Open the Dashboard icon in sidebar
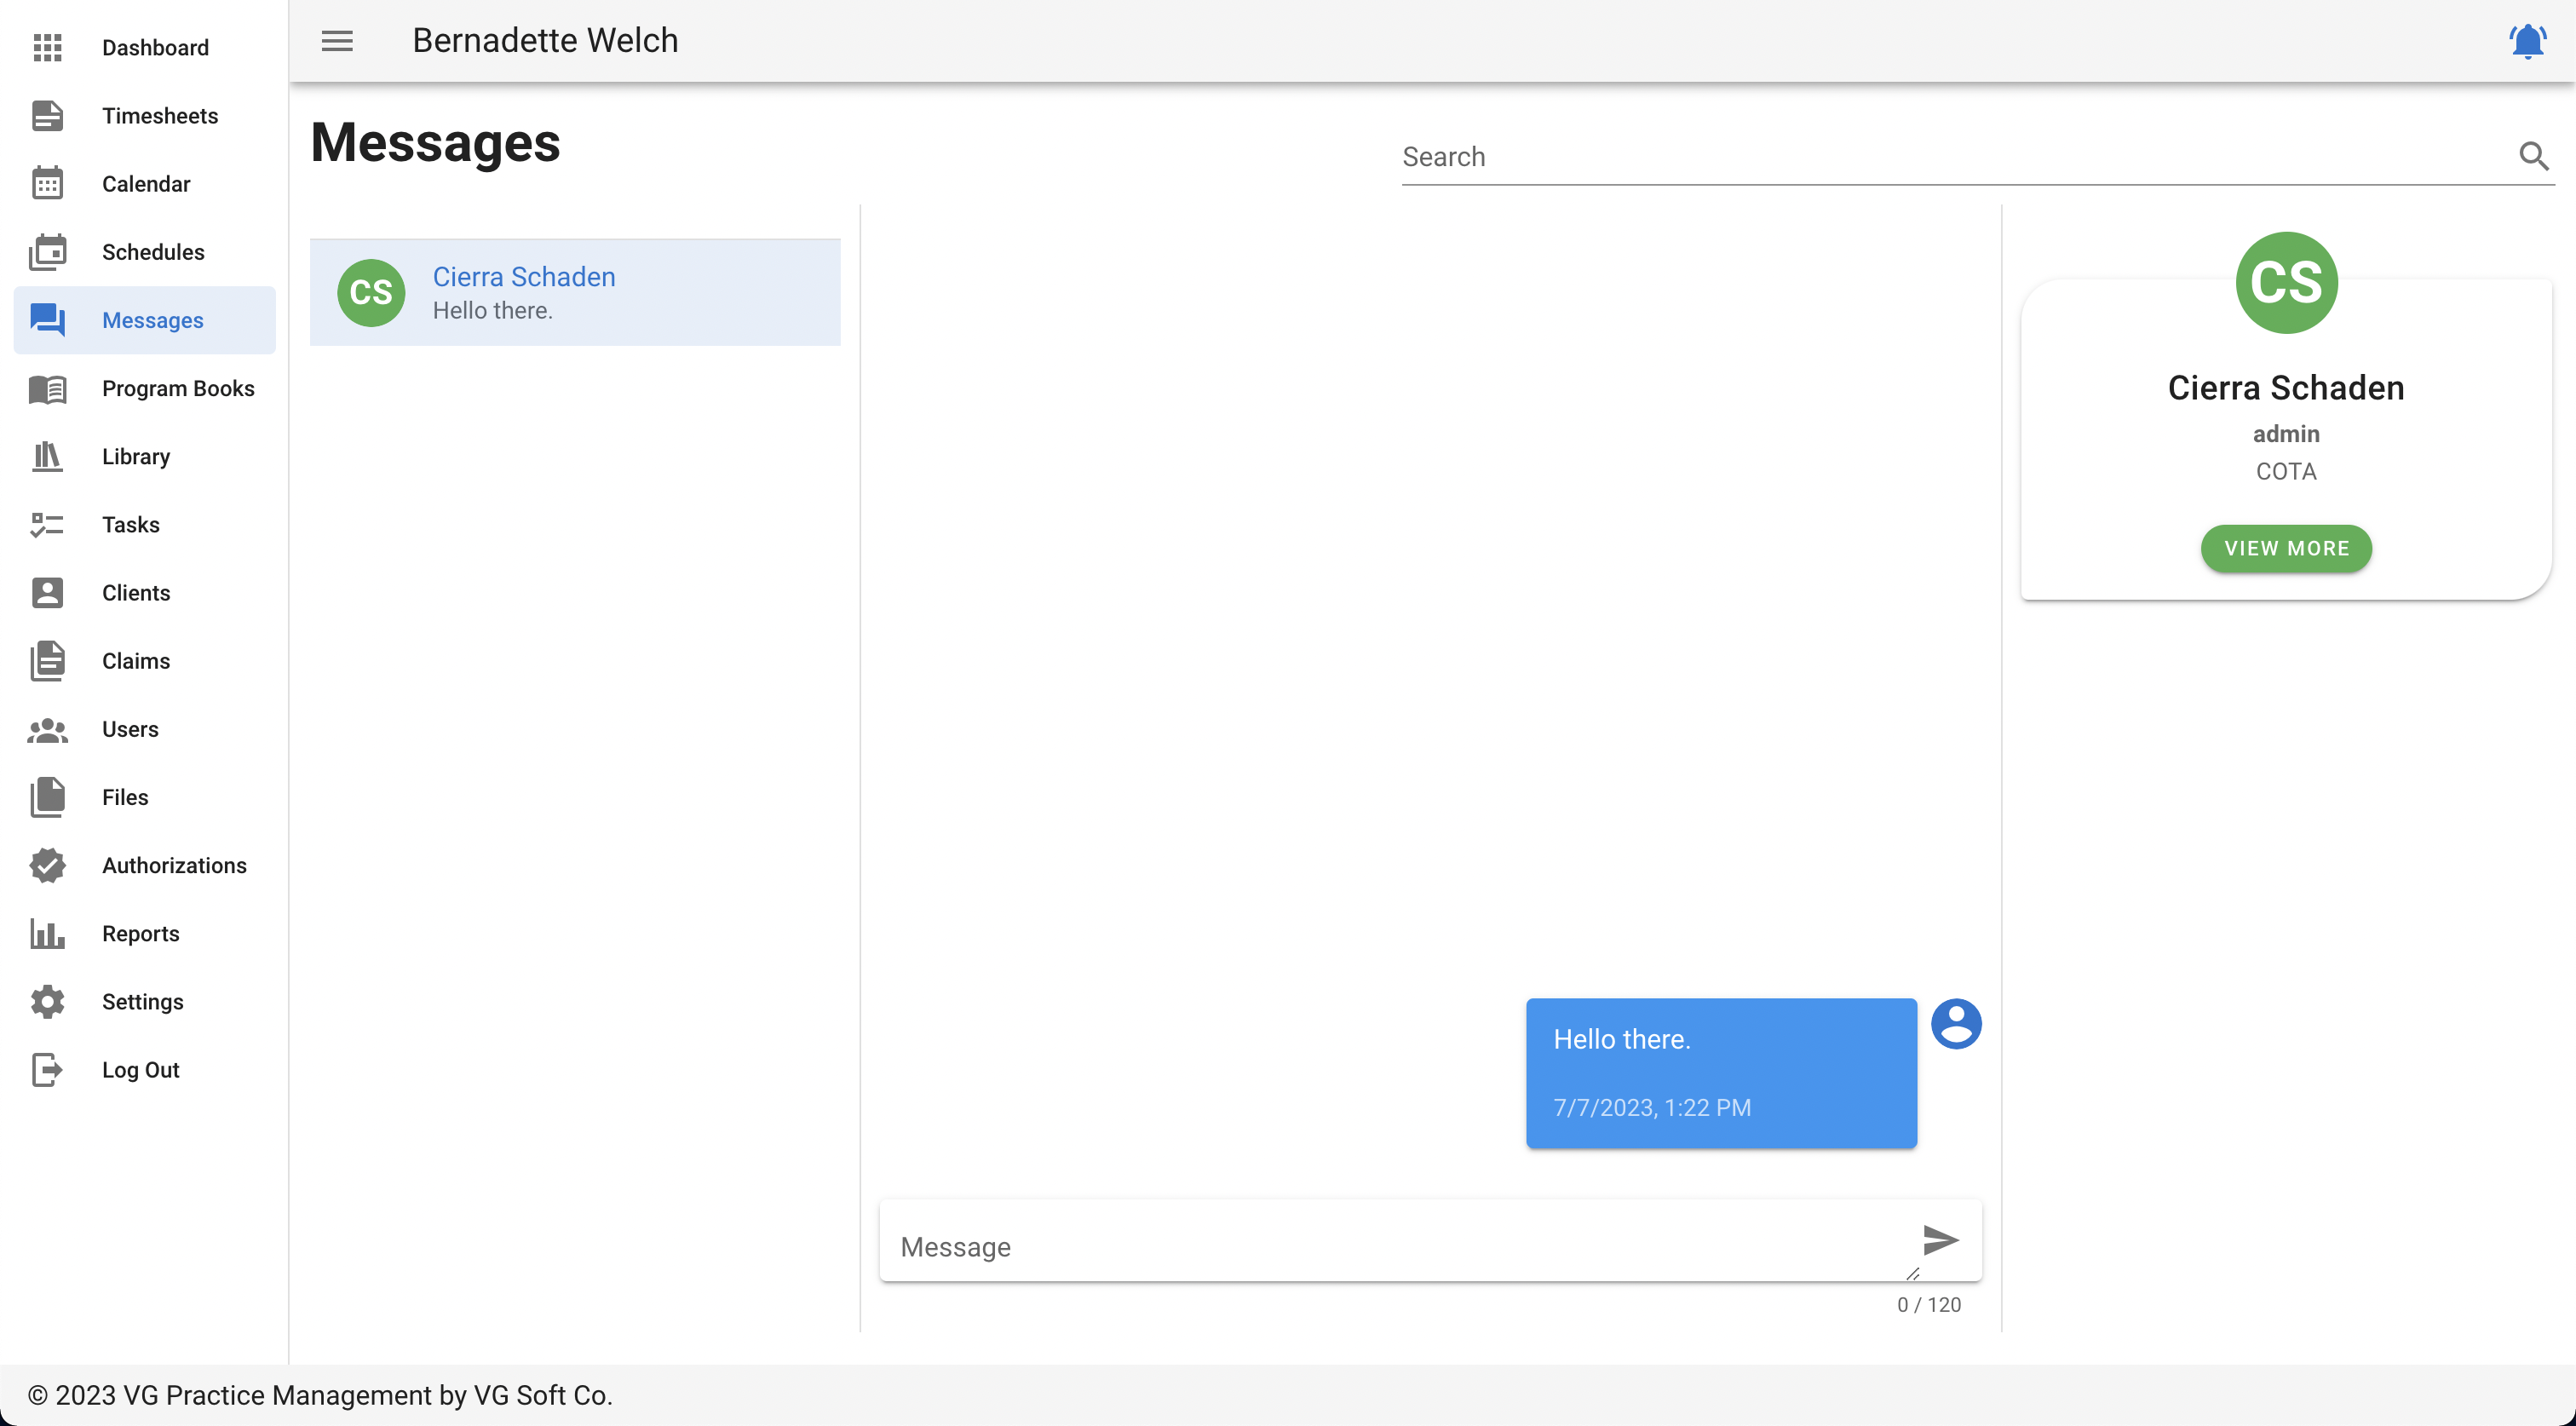The height and width of the screenshot is (1426, 2576). pos(47,47)
